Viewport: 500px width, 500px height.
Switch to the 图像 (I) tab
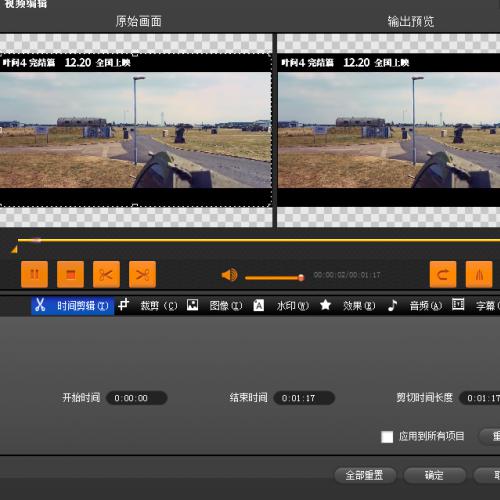pos(215,306)
